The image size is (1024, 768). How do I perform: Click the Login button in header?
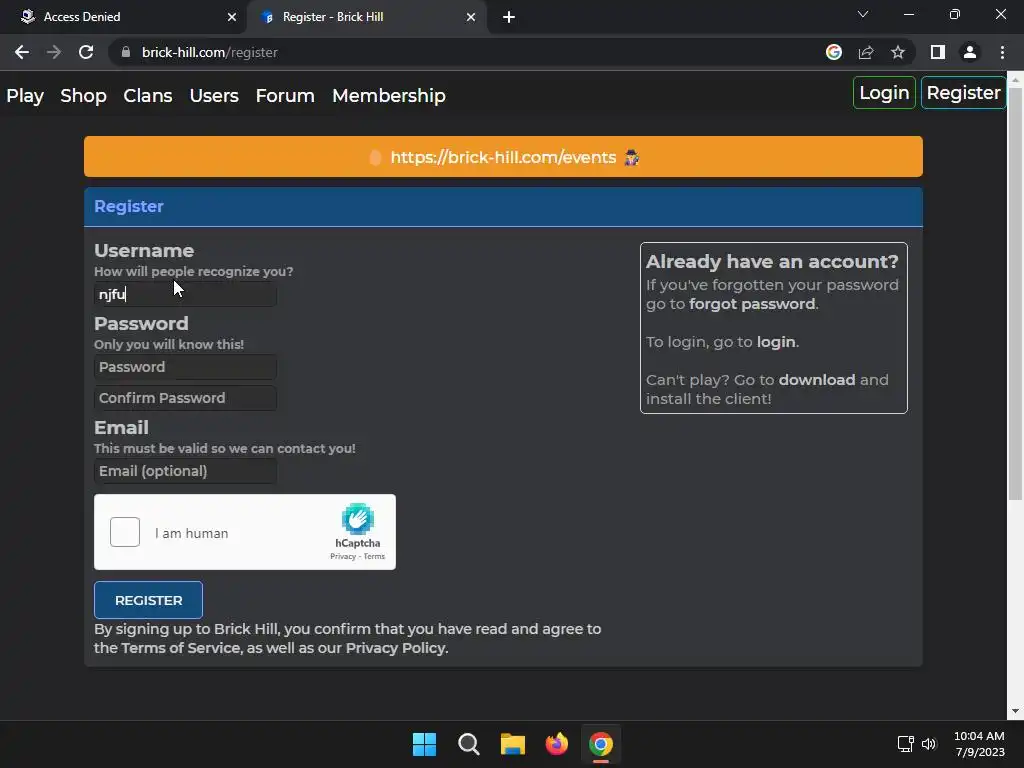(884, 93)
